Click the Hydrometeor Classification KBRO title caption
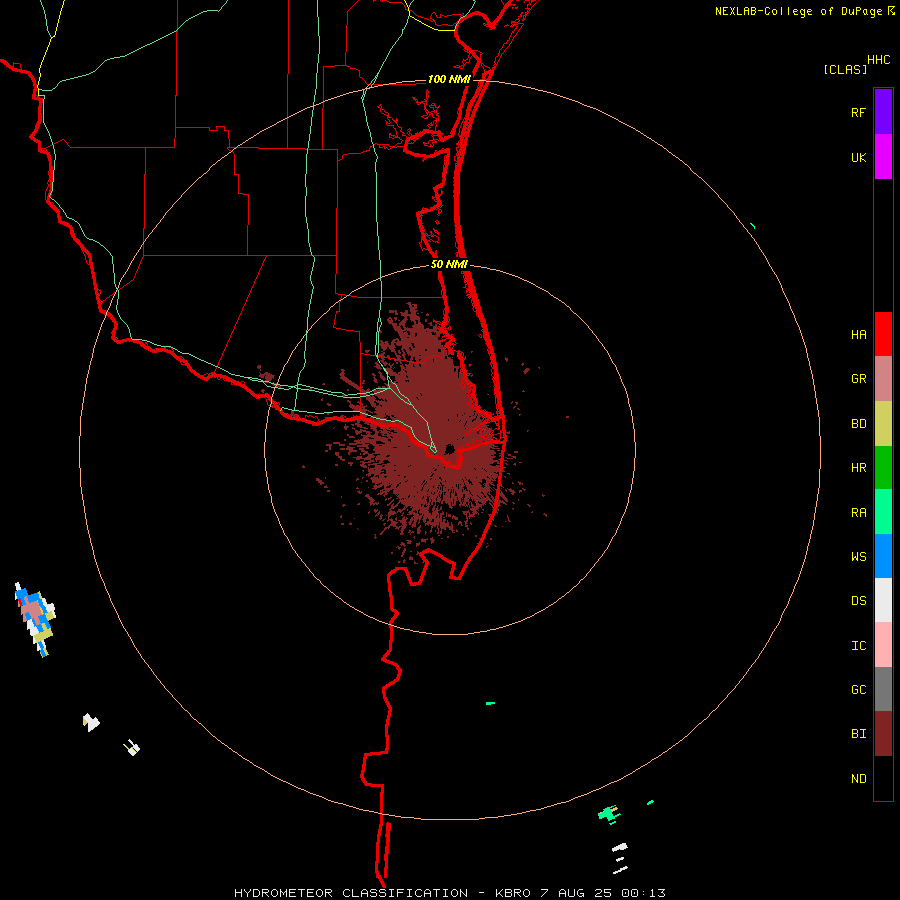Image resolution: width=900 pixels, height=900 pixels. [x=449, y=893]
